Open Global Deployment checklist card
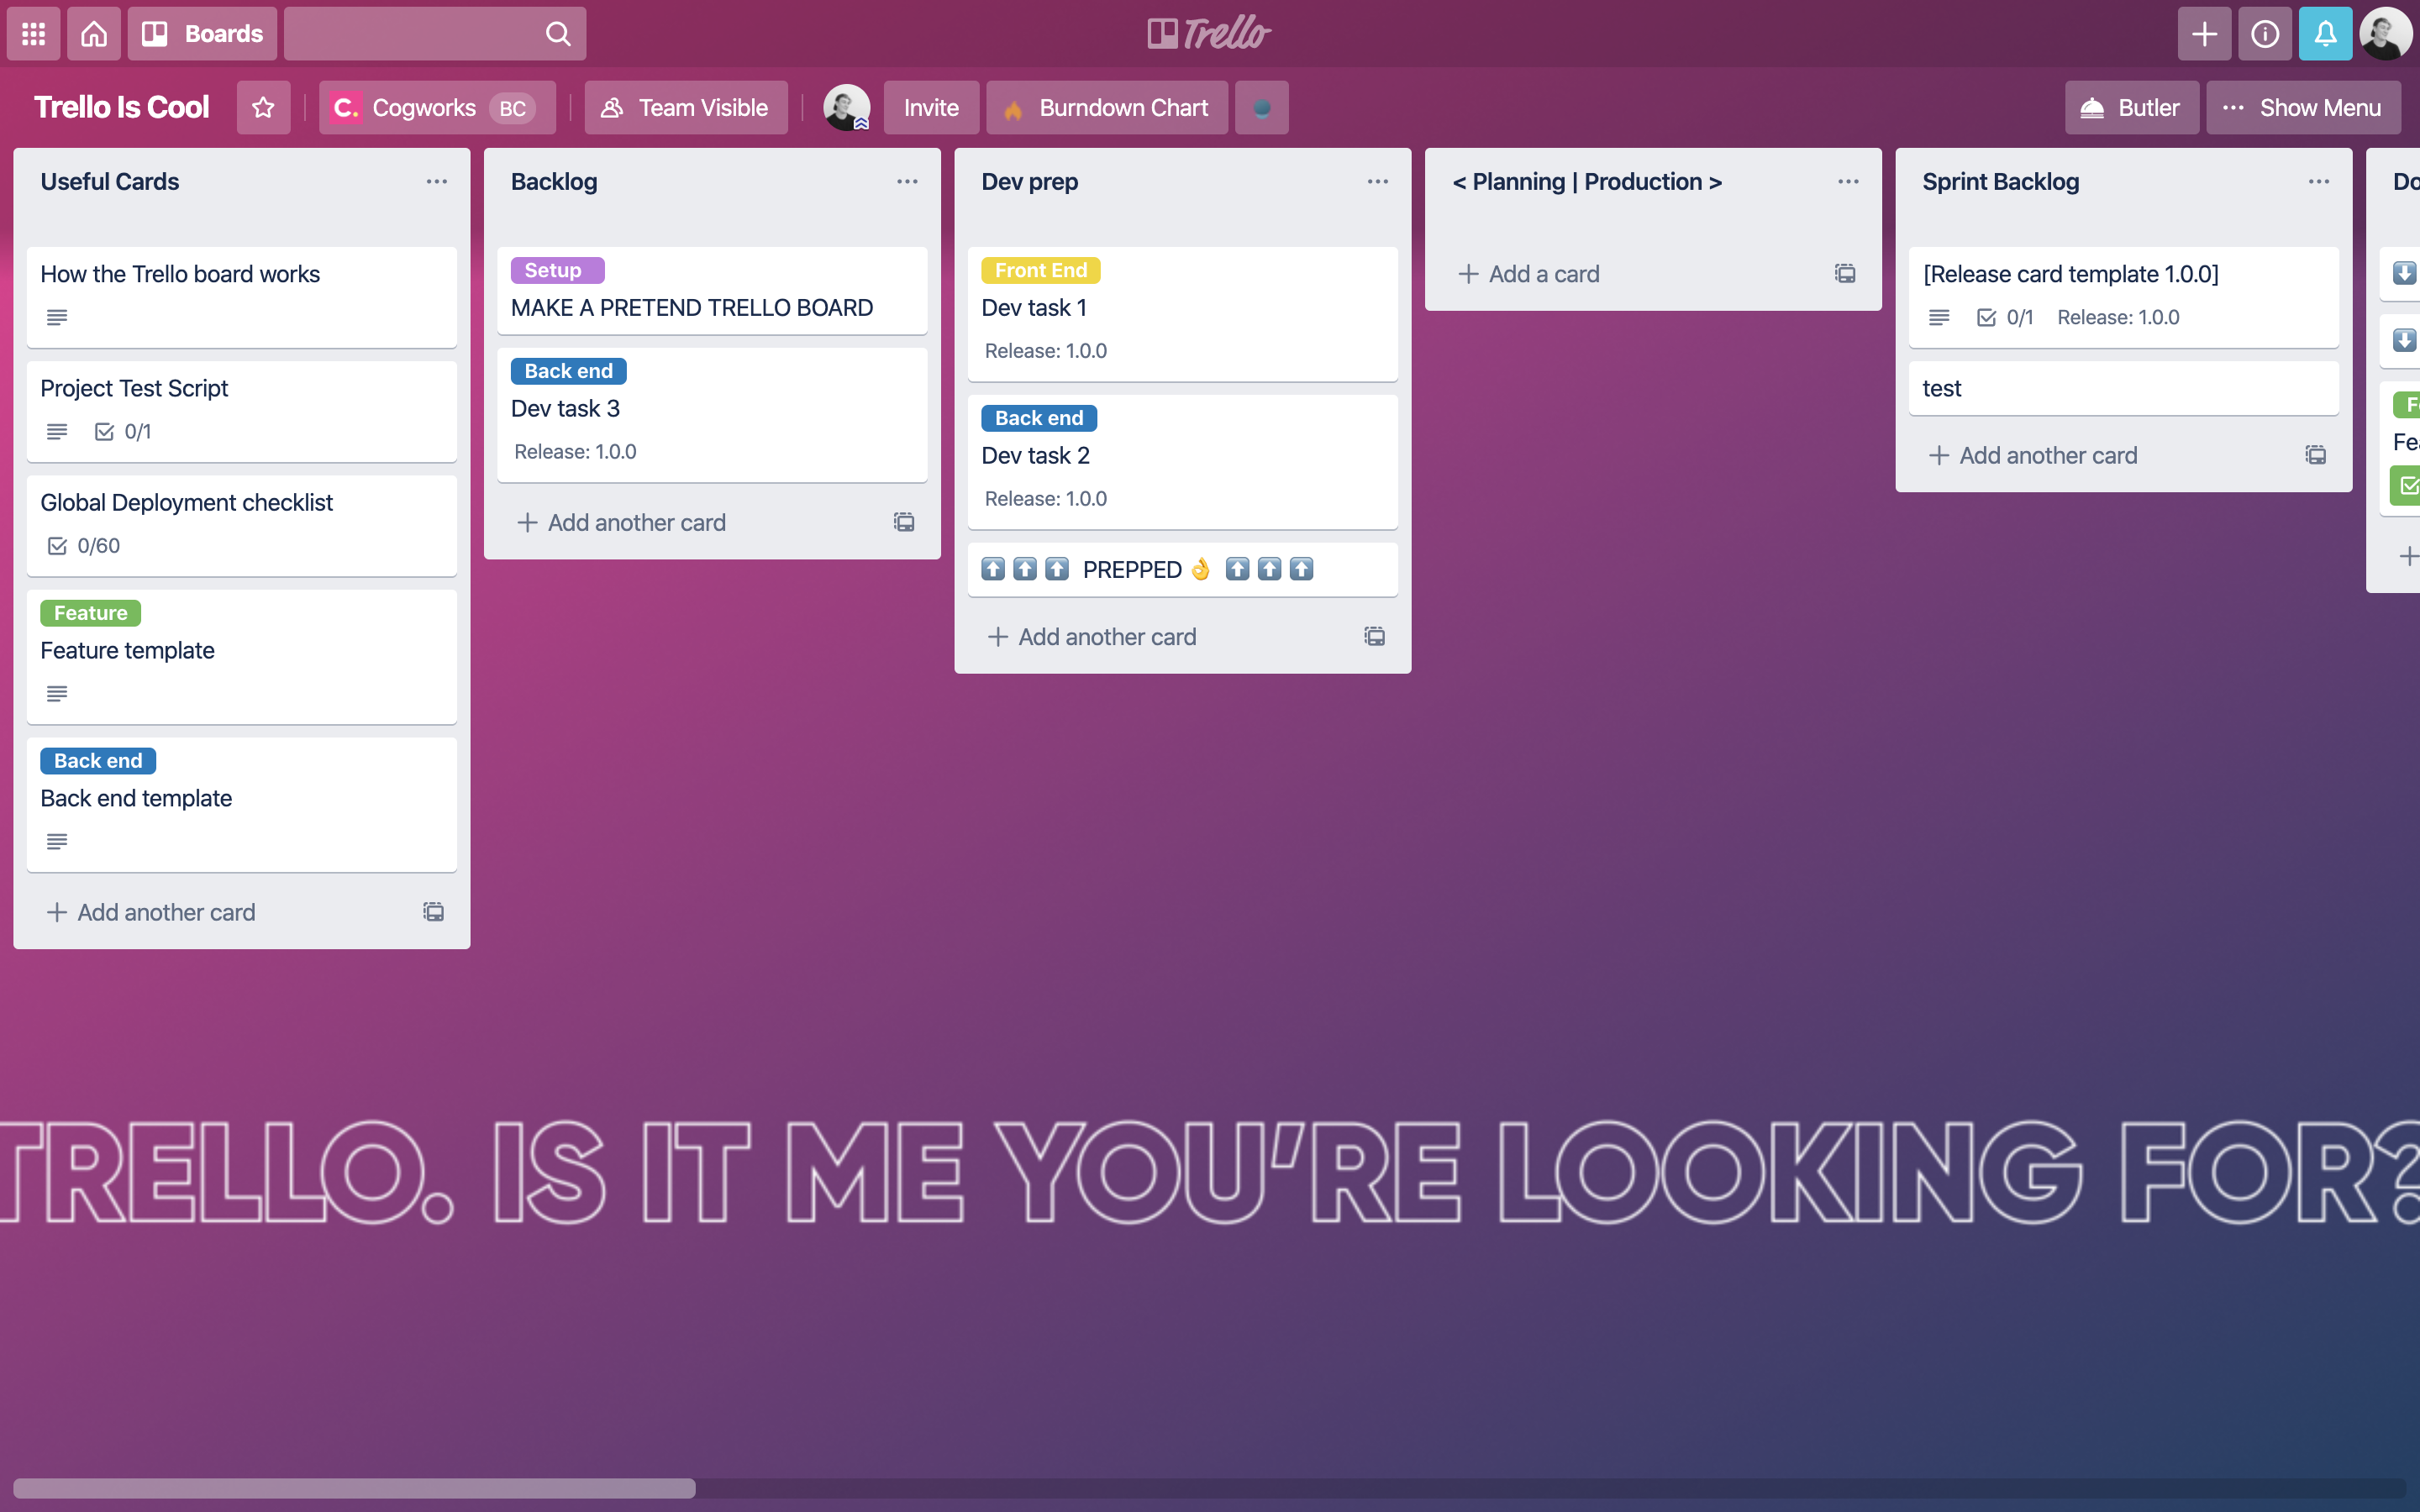This screenshot has width=2420, height=1512. pyautogui.click(x=242, y=525)
